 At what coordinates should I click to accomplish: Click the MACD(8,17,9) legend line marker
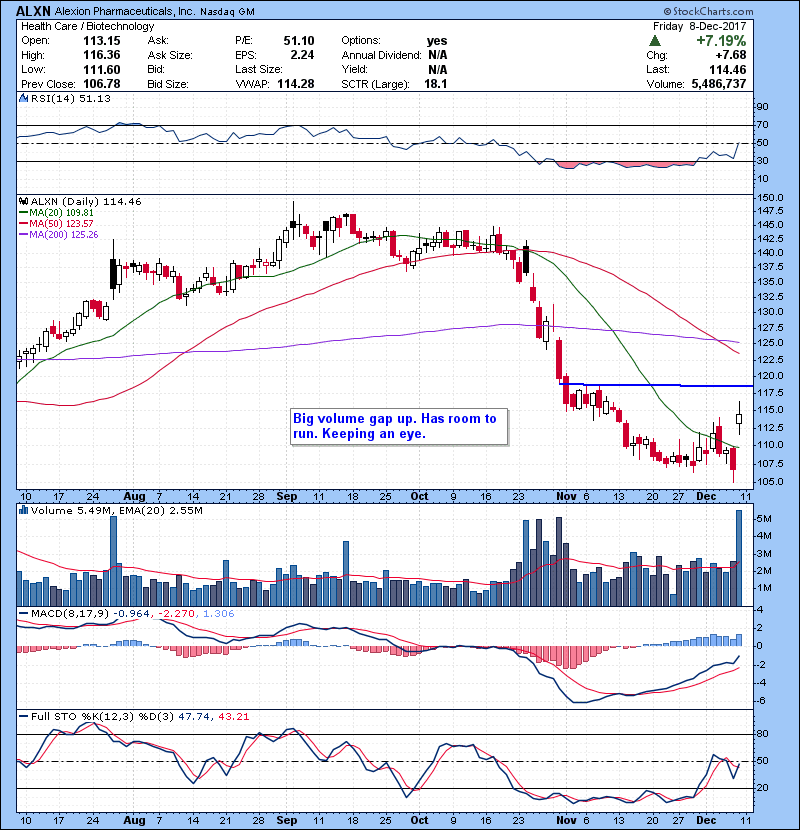pyautogui.click(x=23, y=614)
